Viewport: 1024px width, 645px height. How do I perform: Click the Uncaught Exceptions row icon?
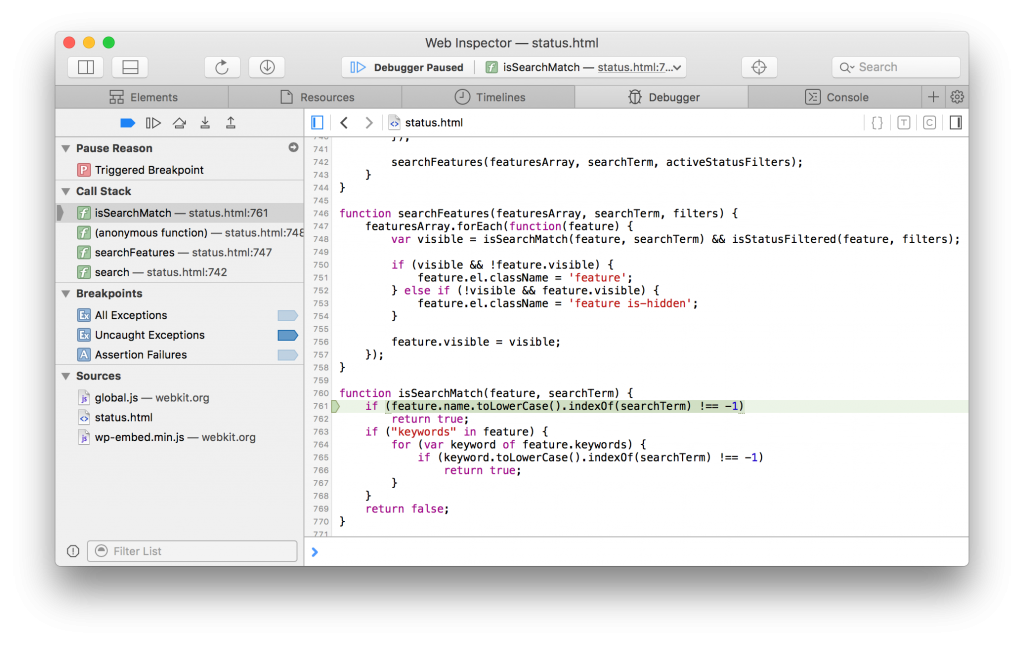pyautogui.click(x=84, y=335)
